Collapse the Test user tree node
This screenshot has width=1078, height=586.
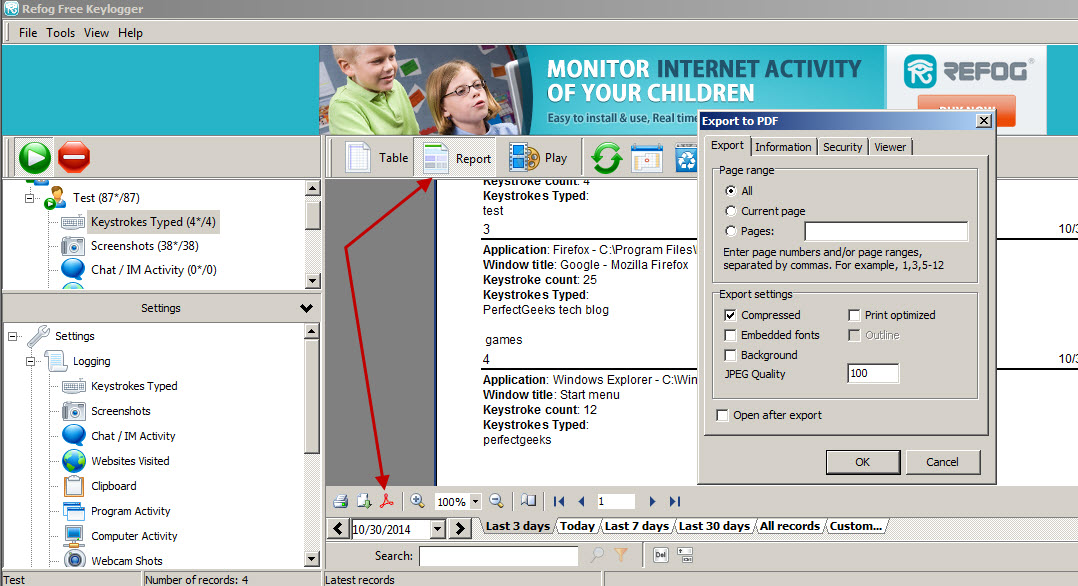coord(29,198)
